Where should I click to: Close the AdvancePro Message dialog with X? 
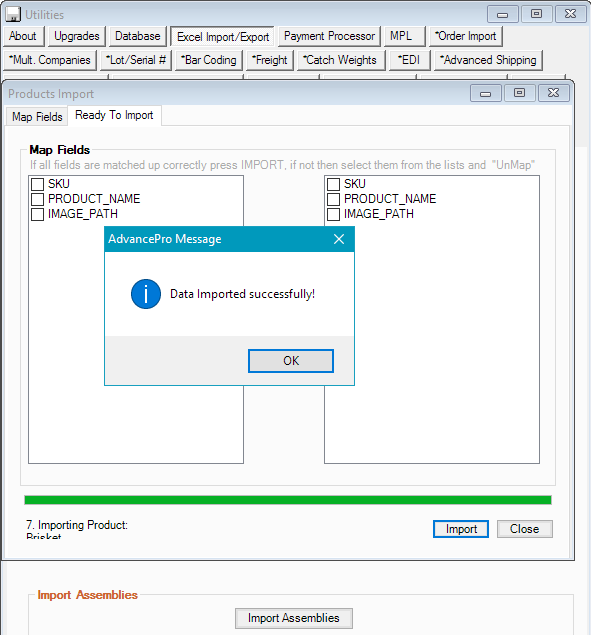[339, 239]
